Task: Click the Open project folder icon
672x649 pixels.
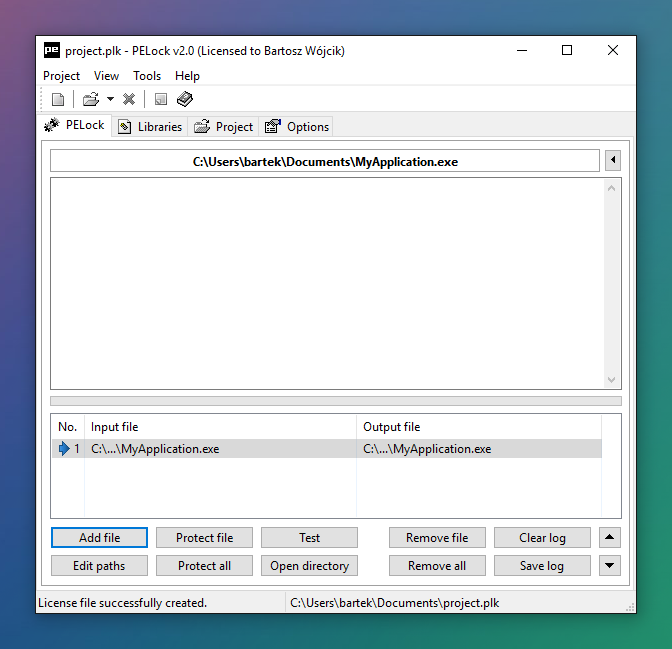Action: tap(91, 99)
